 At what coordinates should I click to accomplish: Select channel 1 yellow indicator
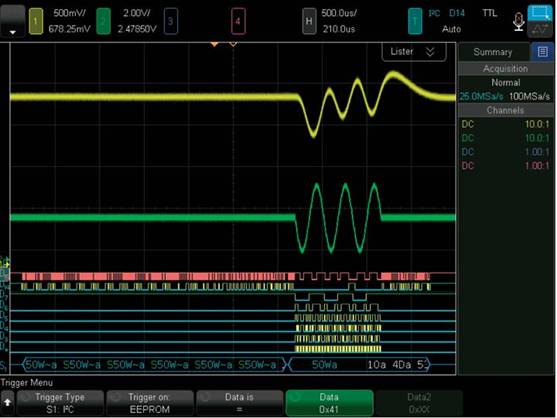36,21
